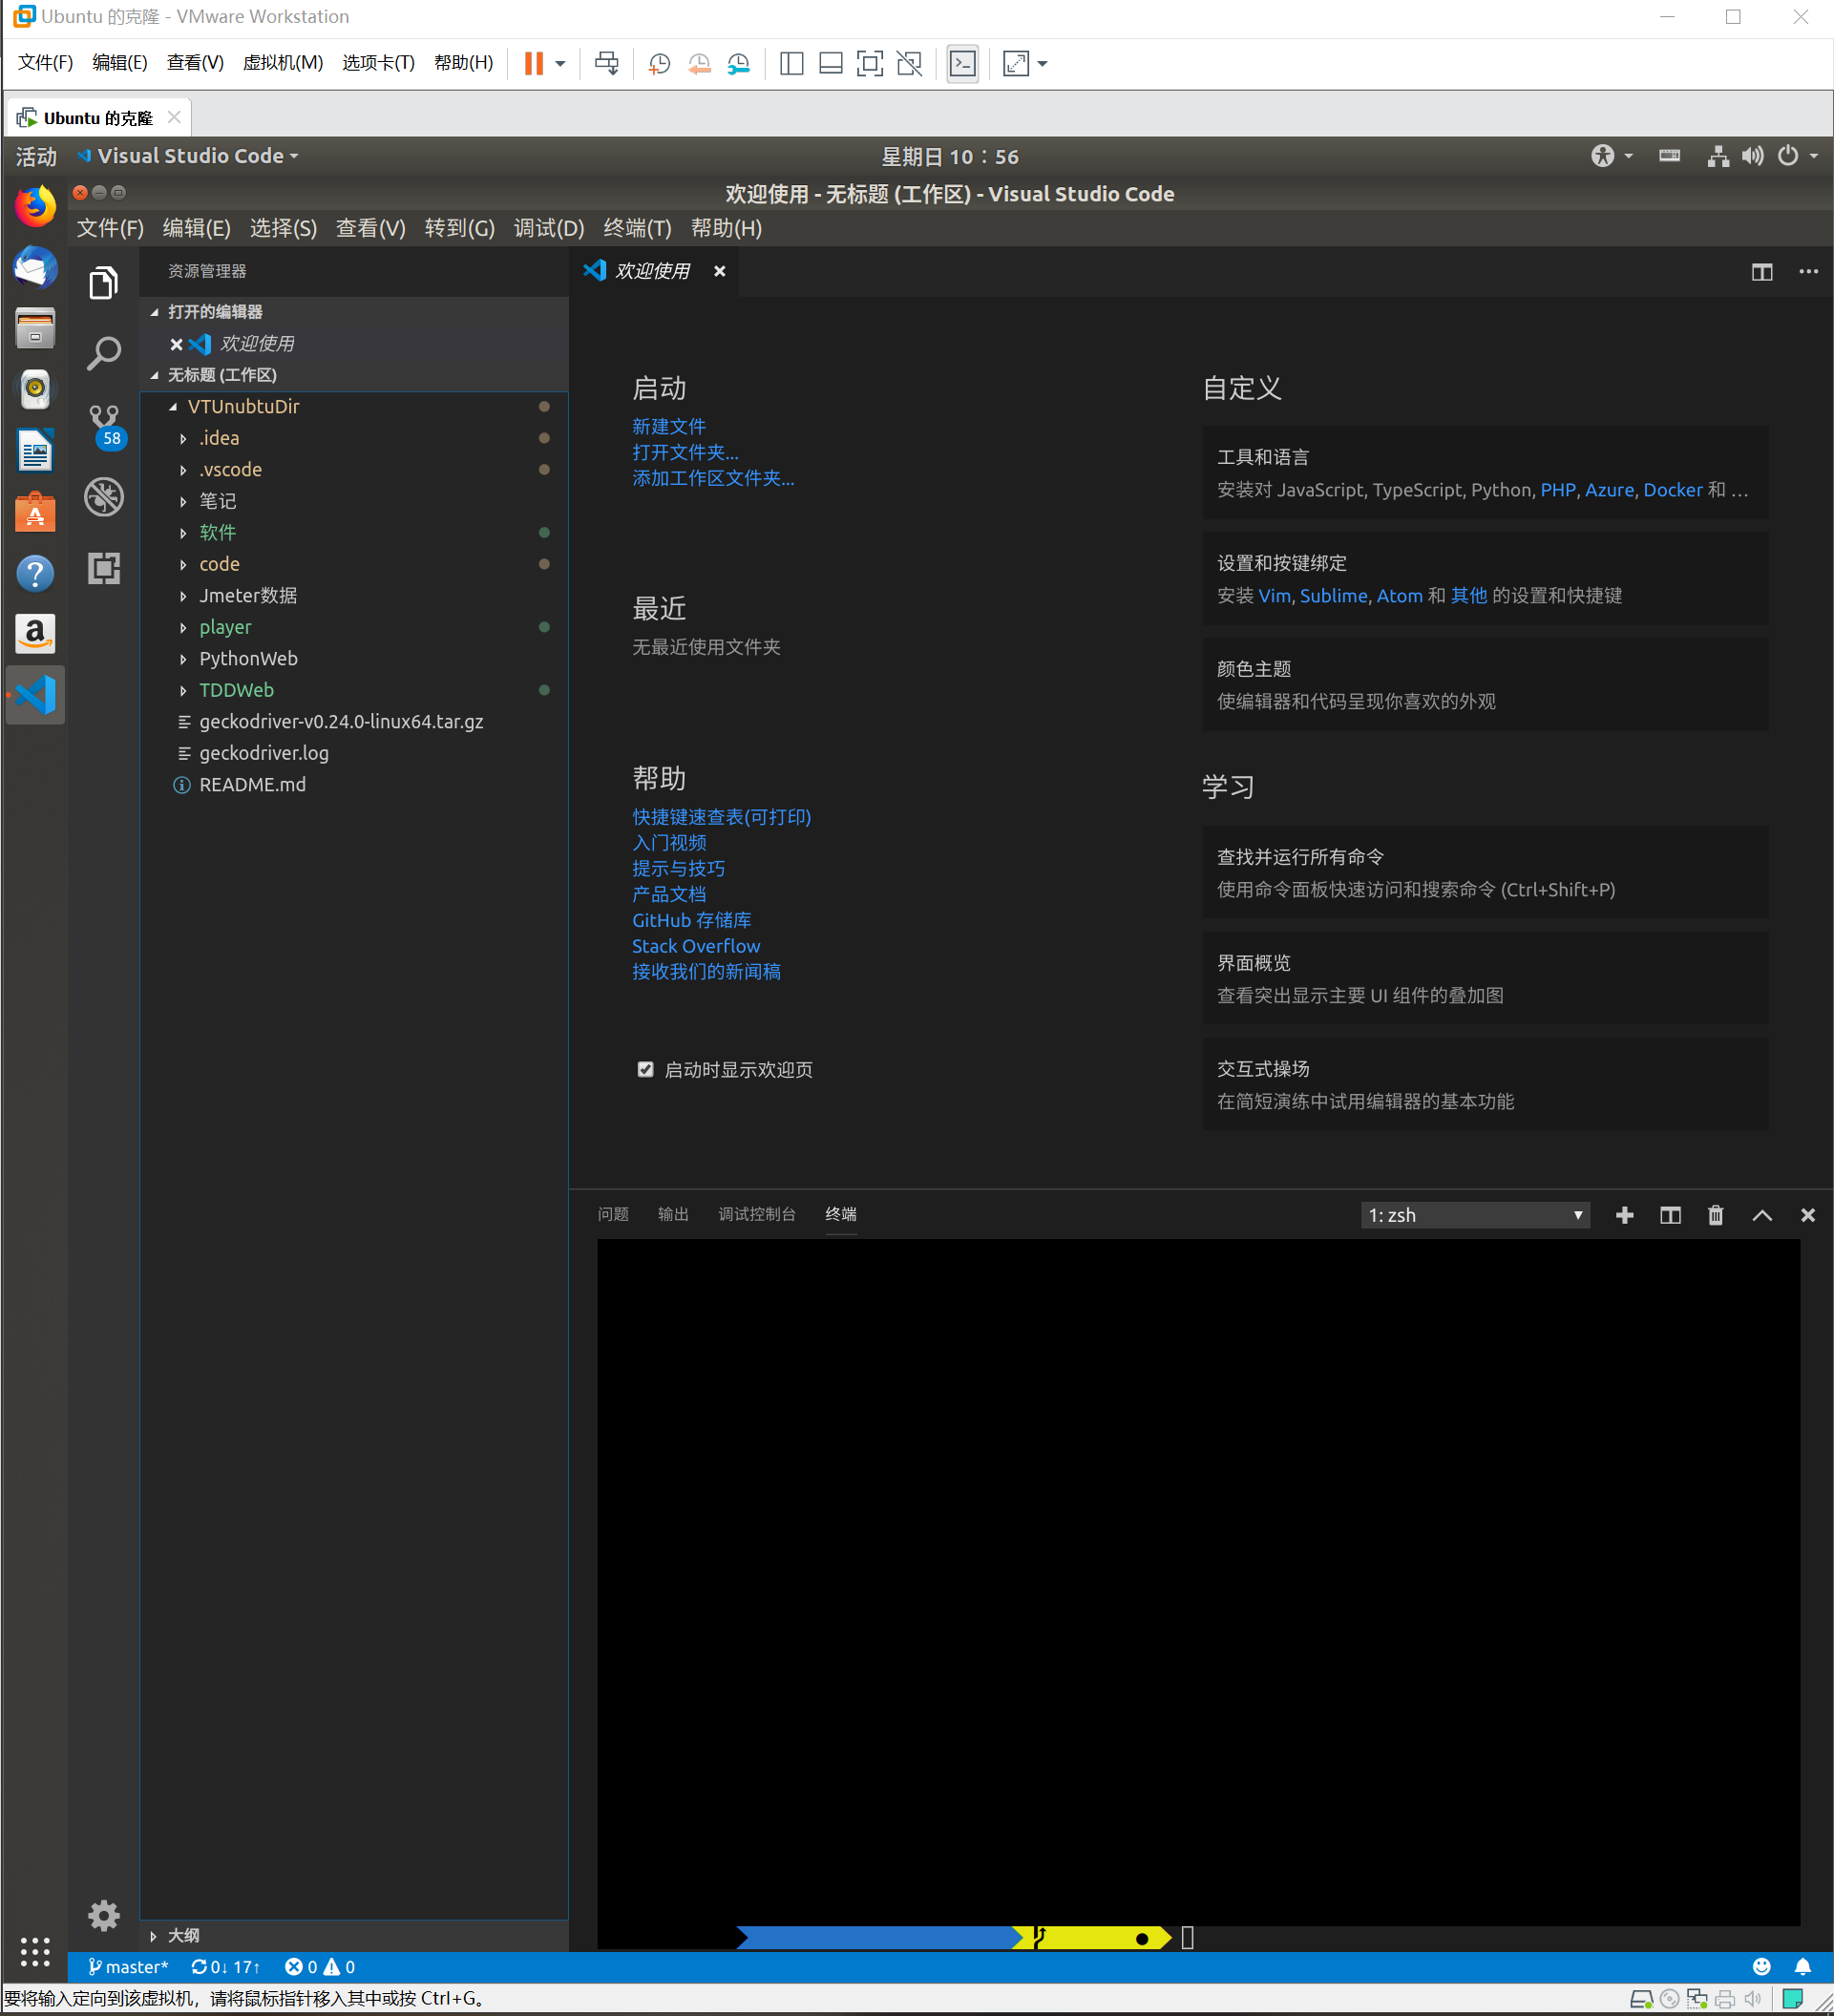This screenshot has height=2016, width=1834.
Task: Click the GitHub 存储库 link
Action: click(x=691, y=919)
